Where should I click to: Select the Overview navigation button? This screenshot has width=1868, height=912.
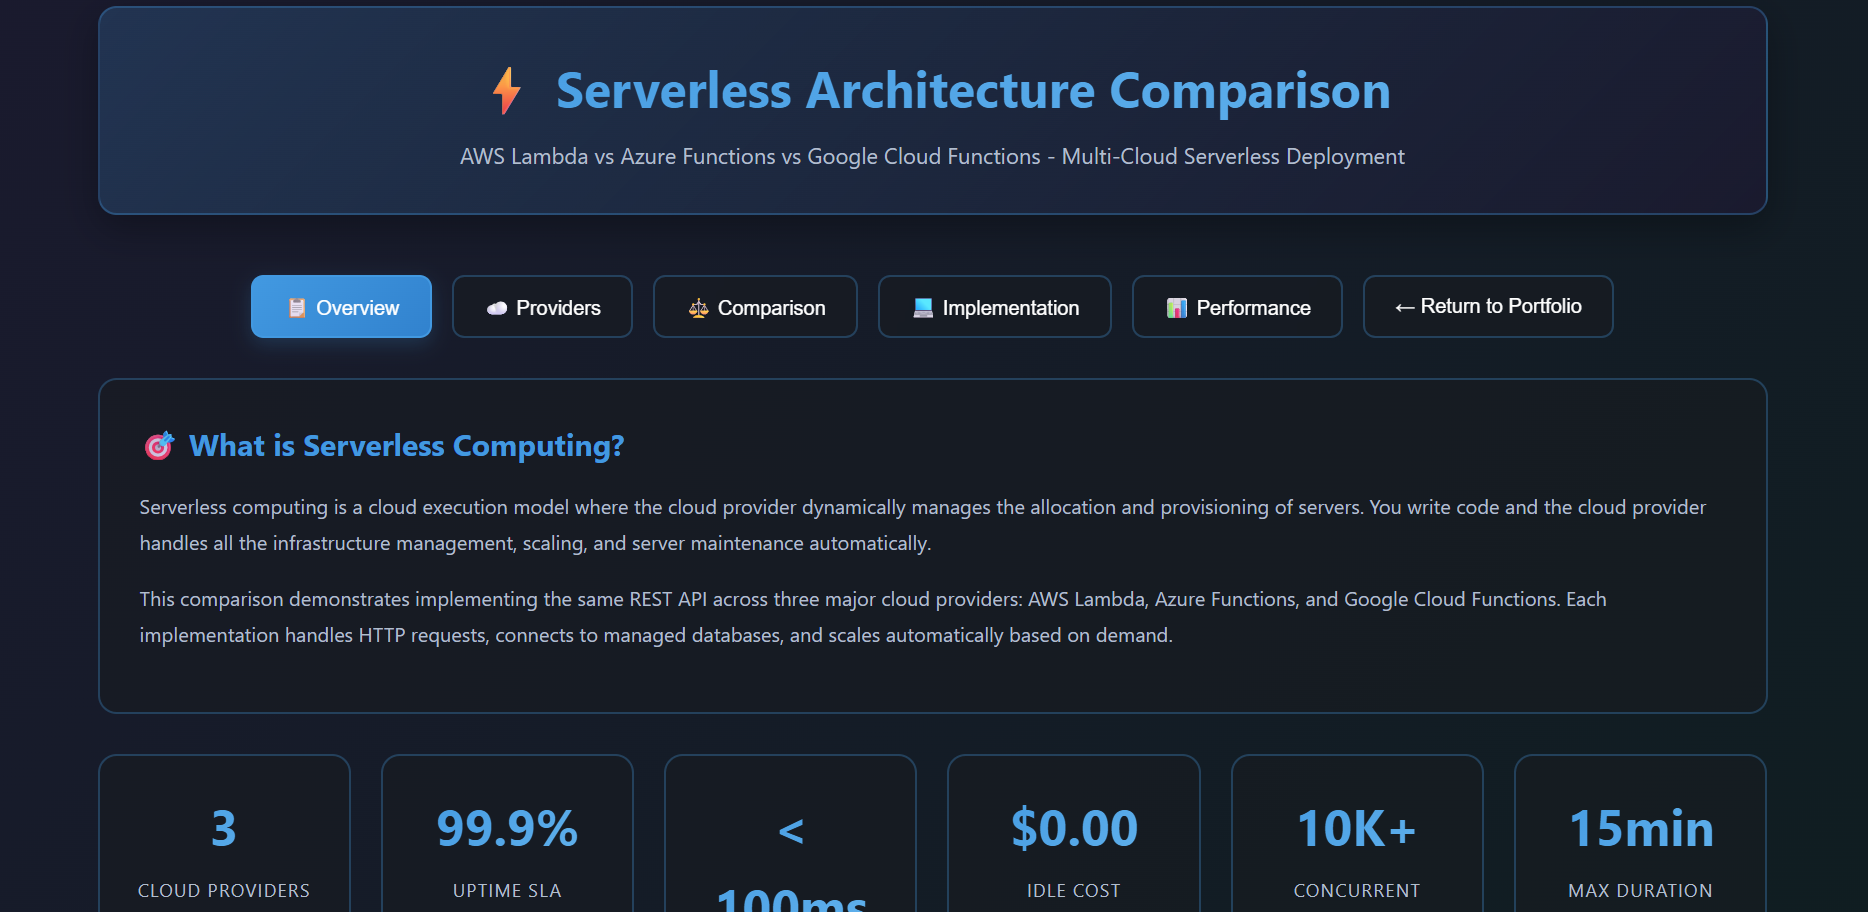coord(341,307)
